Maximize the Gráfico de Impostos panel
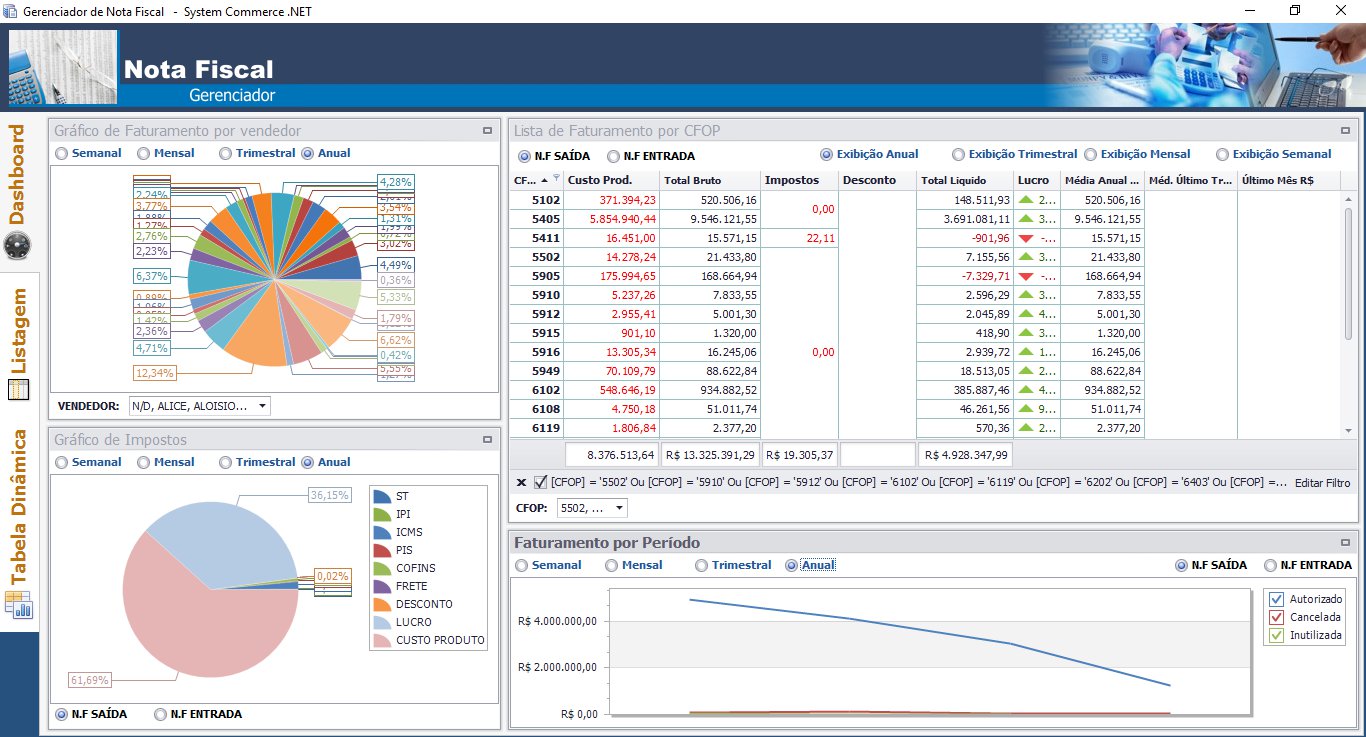1366x737 pixels. pos(487,439)
